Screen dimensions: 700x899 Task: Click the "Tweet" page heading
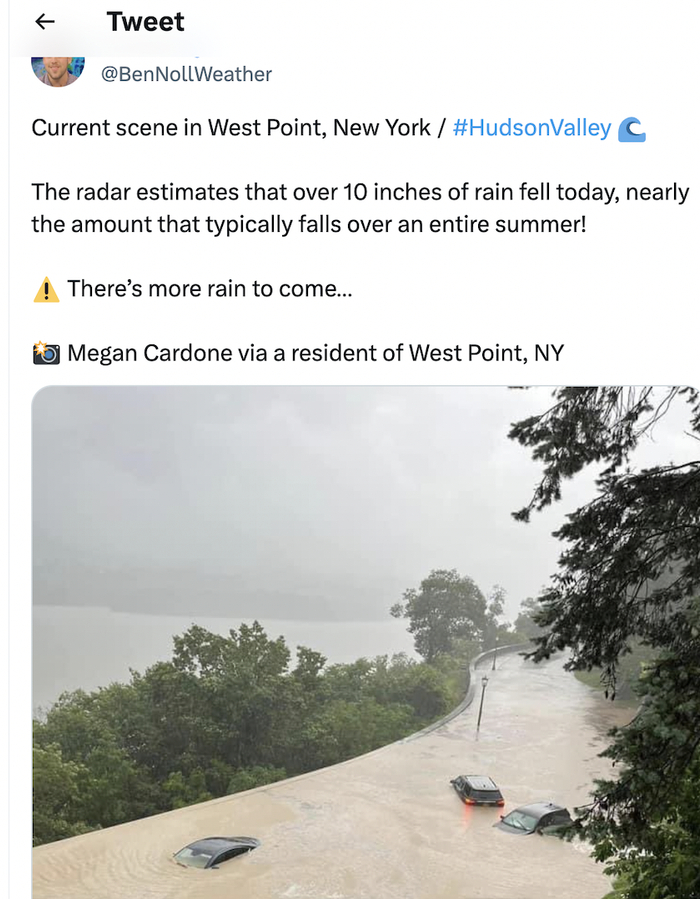pos(145,22)
